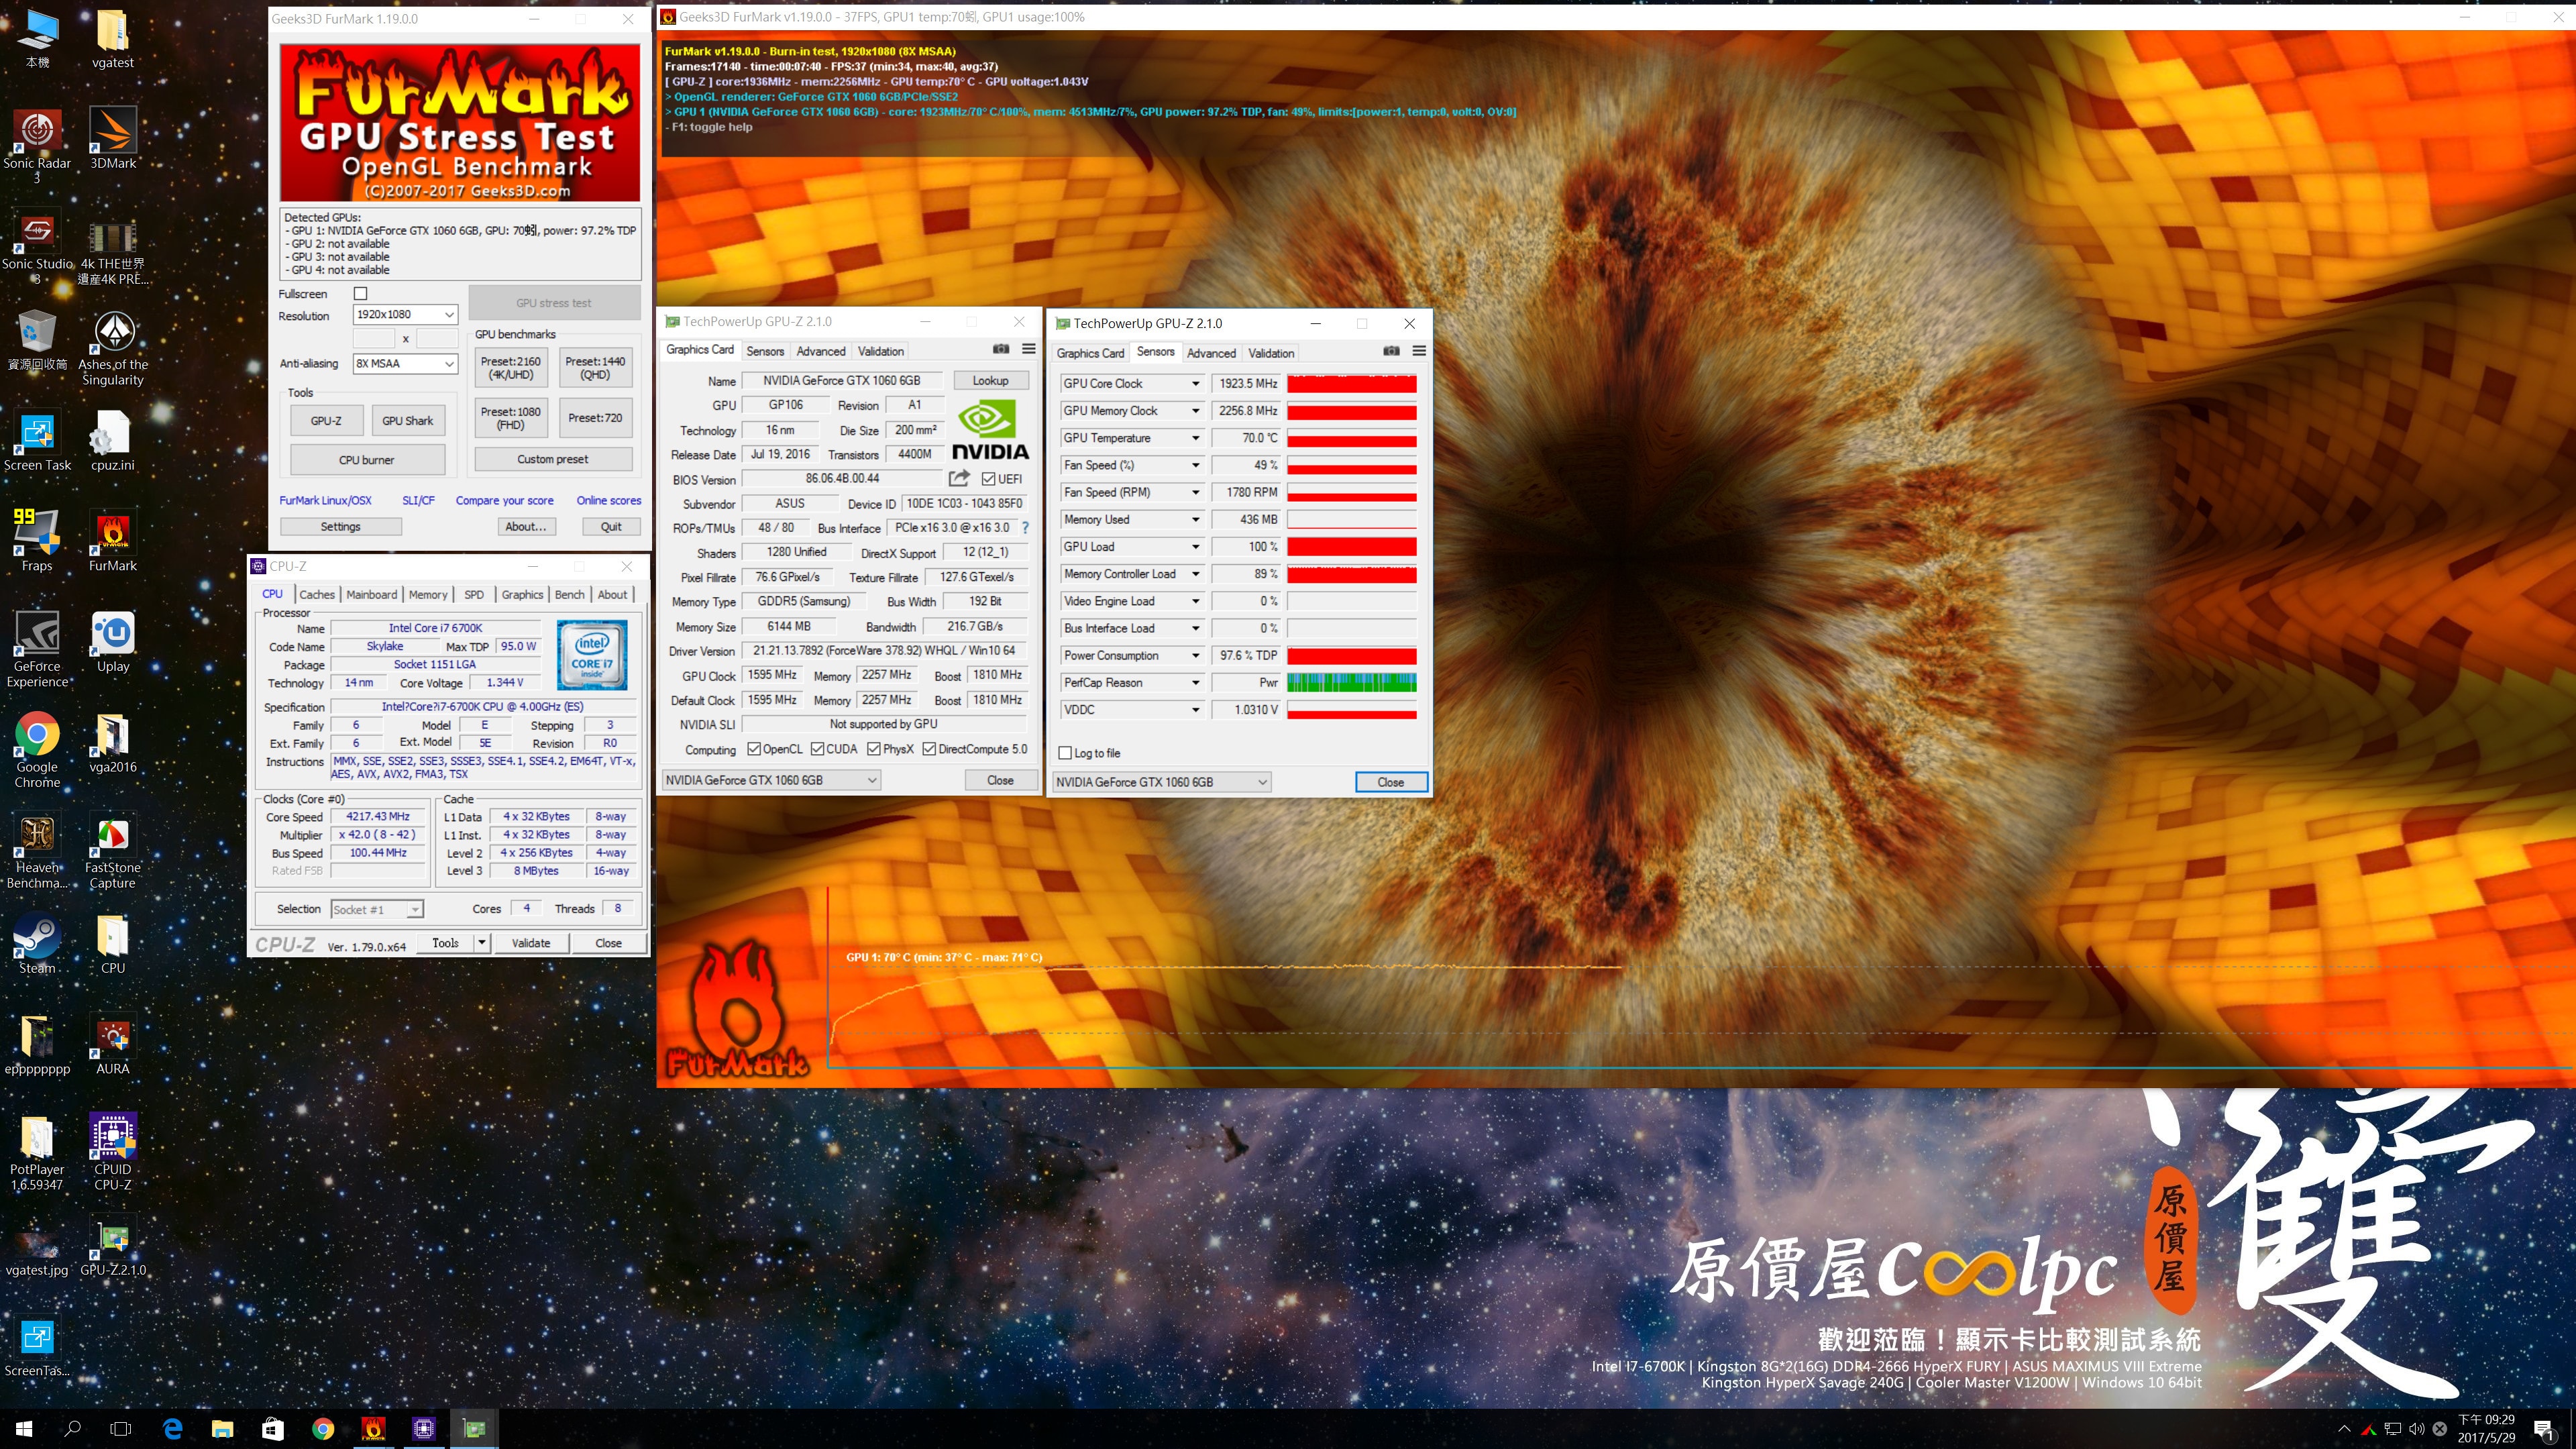The width and height of the screenshot is (2576, 1449).
Task: Click the BIOS Version field 86.06.4B.00.44
Action: (842, 479)
